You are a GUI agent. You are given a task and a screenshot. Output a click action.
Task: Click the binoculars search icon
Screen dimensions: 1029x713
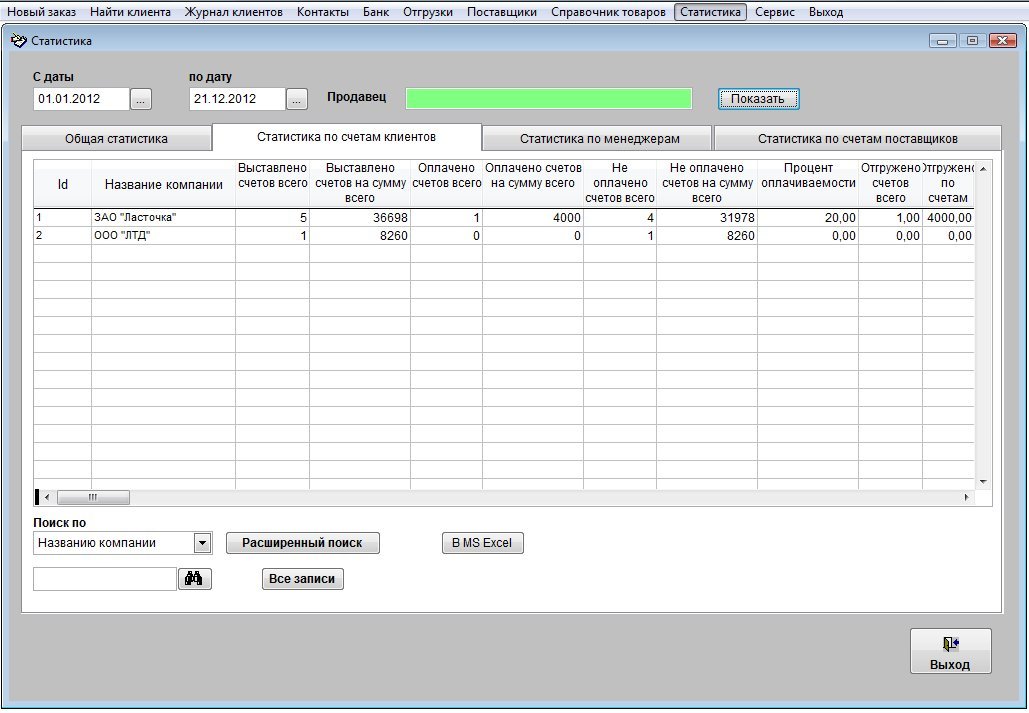195,579
